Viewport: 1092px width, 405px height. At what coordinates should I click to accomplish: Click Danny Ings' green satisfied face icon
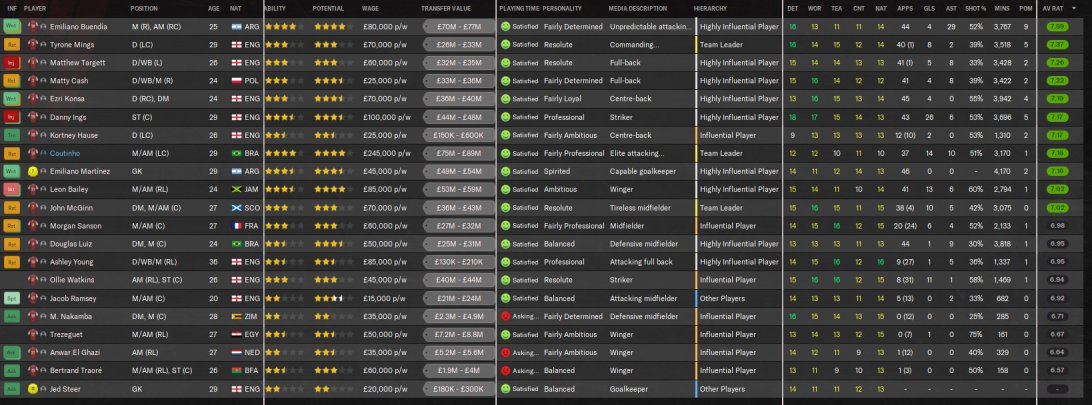505,117
